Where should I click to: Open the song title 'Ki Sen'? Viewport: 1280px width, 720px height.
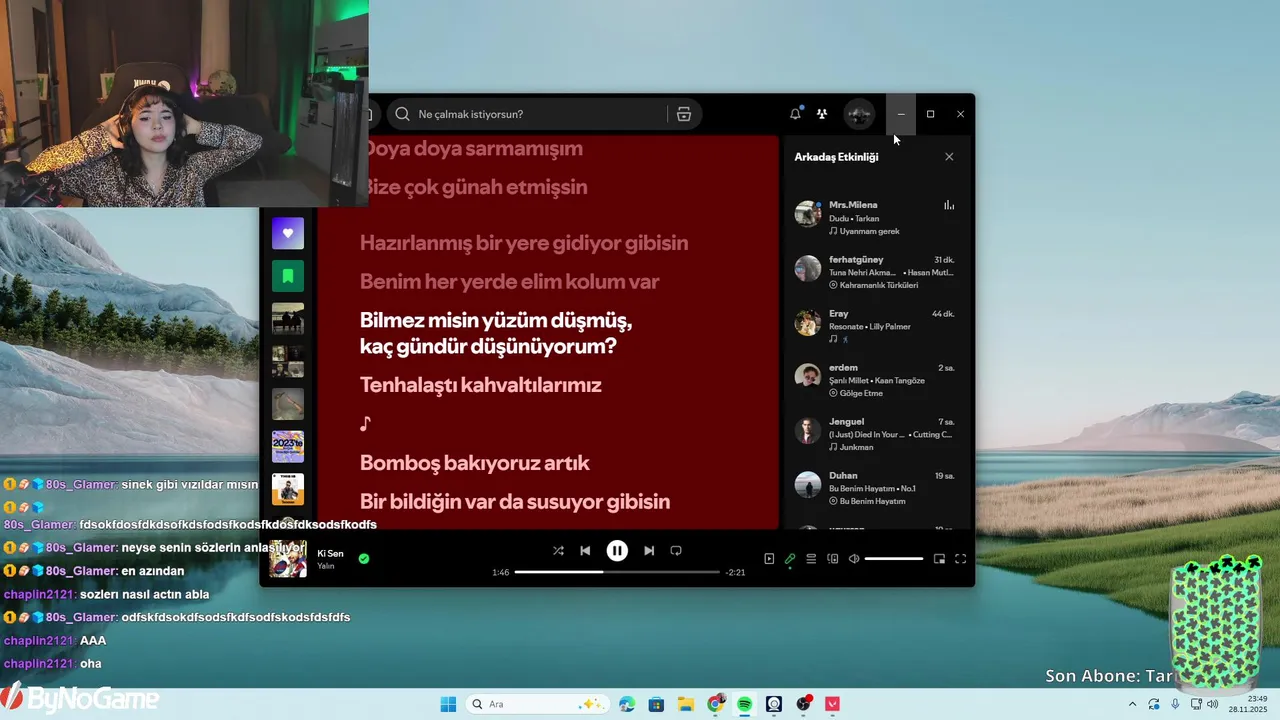330,554
